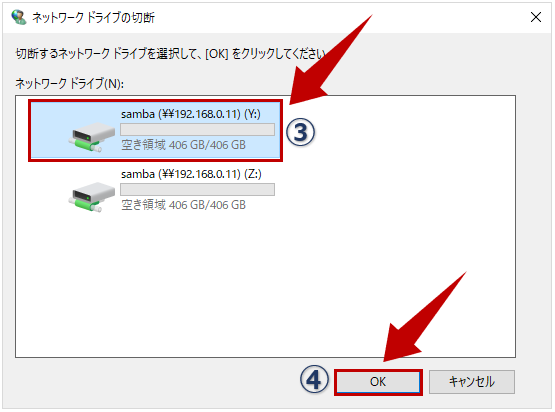Click the Z: network drive icon
Viewport: 555px width, 412px height.
click(92, 197)
